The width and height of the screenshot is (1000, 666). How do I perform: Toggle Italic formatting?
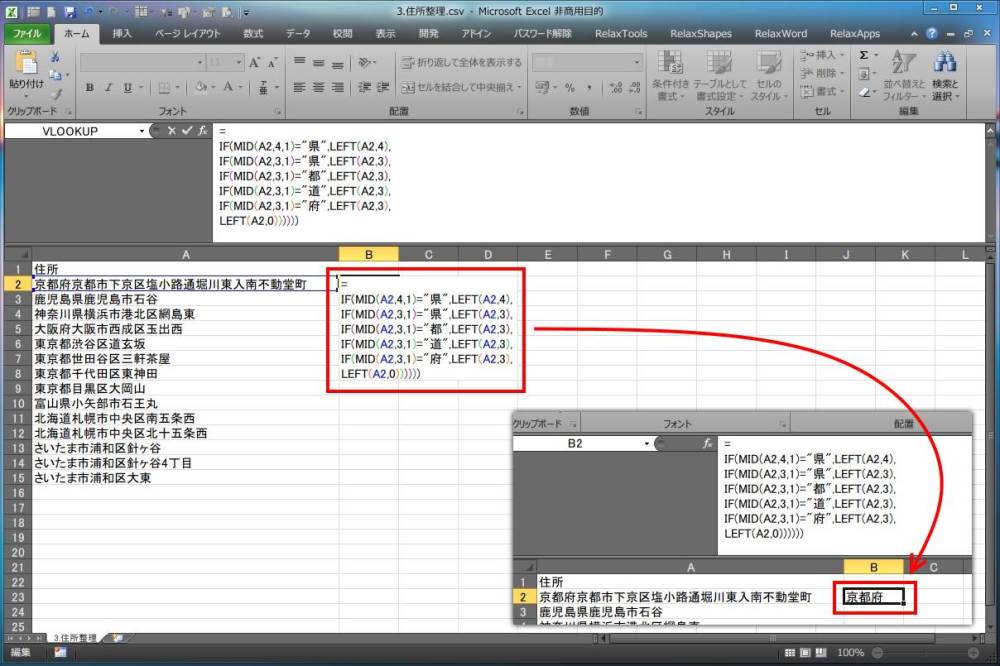108,87
